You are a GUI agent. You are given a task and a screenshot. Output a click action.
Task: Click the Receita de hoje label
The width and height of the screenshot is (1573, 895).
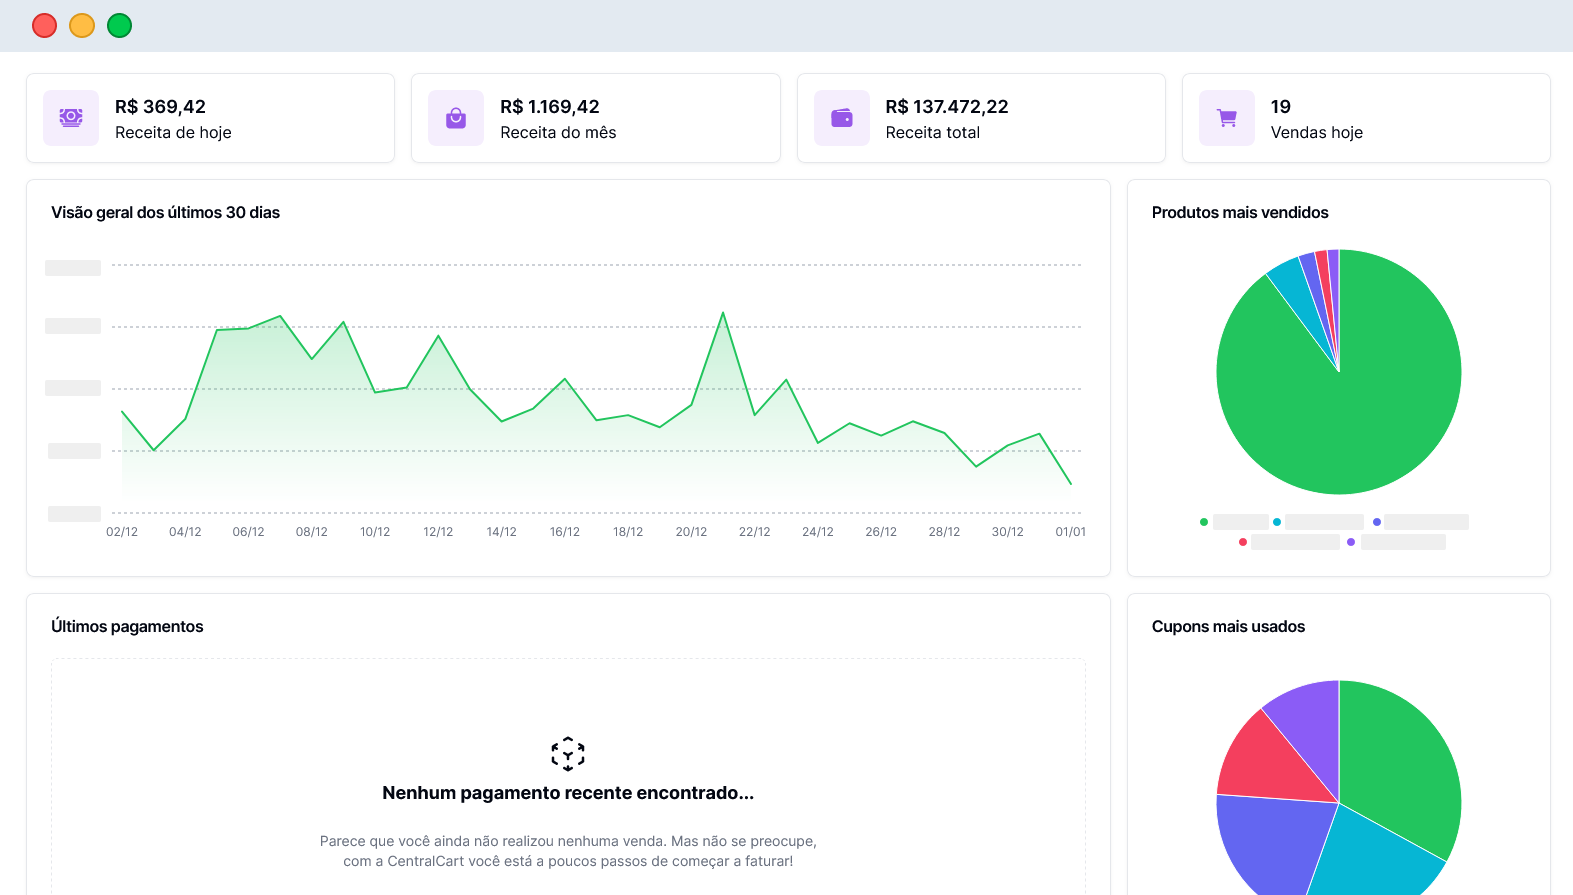(x=173, y=133)
